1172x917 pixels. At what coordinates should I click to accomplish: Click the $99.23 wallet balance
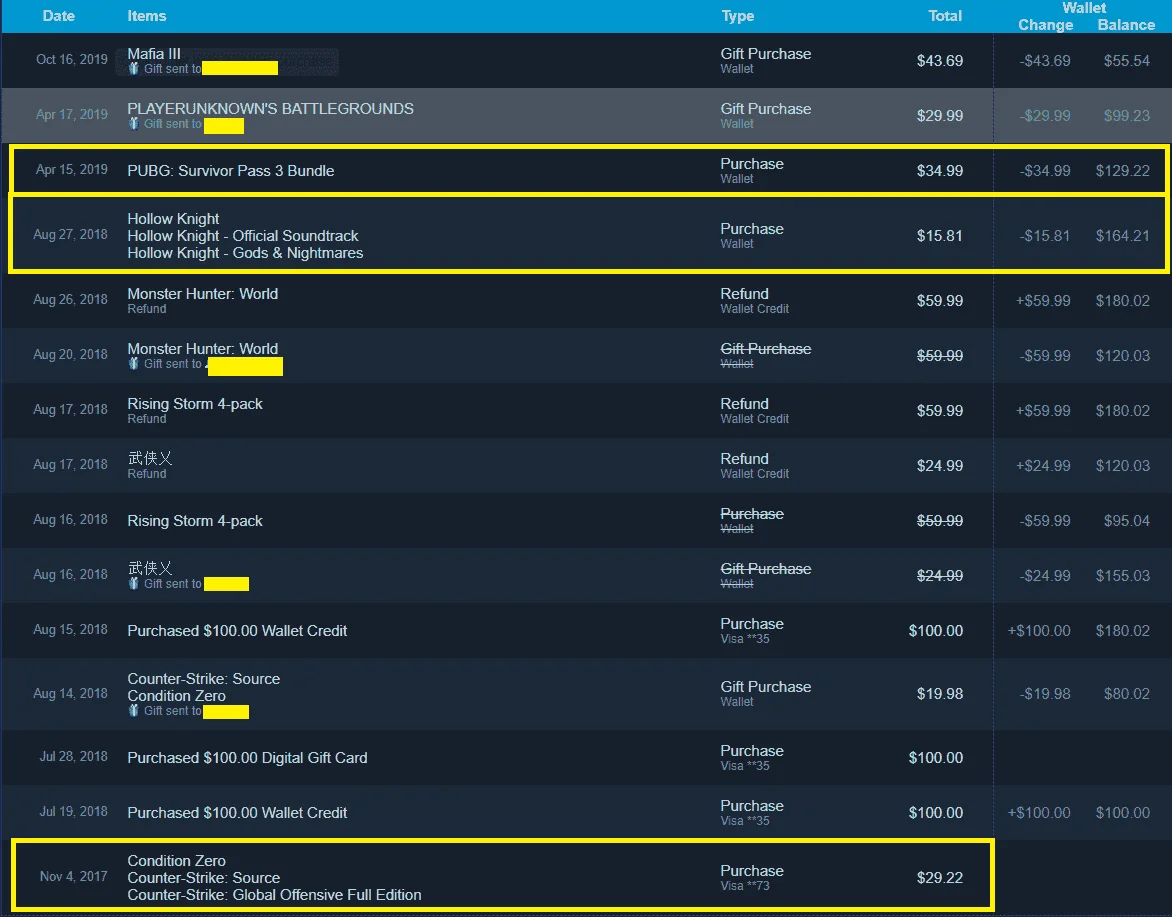pos(1126,116)
